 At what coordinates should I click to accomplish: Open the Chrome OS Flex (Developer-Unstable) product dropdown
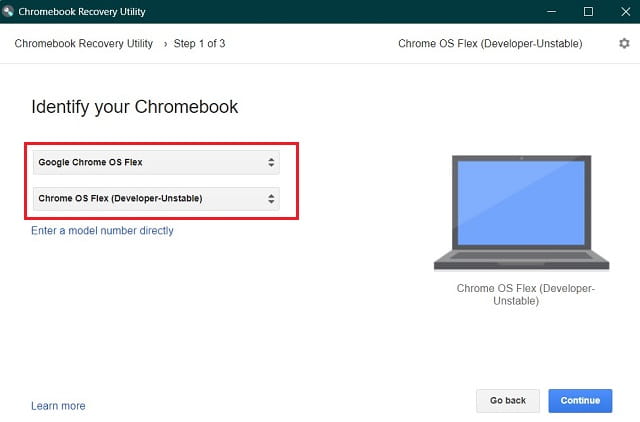(156, 199)
